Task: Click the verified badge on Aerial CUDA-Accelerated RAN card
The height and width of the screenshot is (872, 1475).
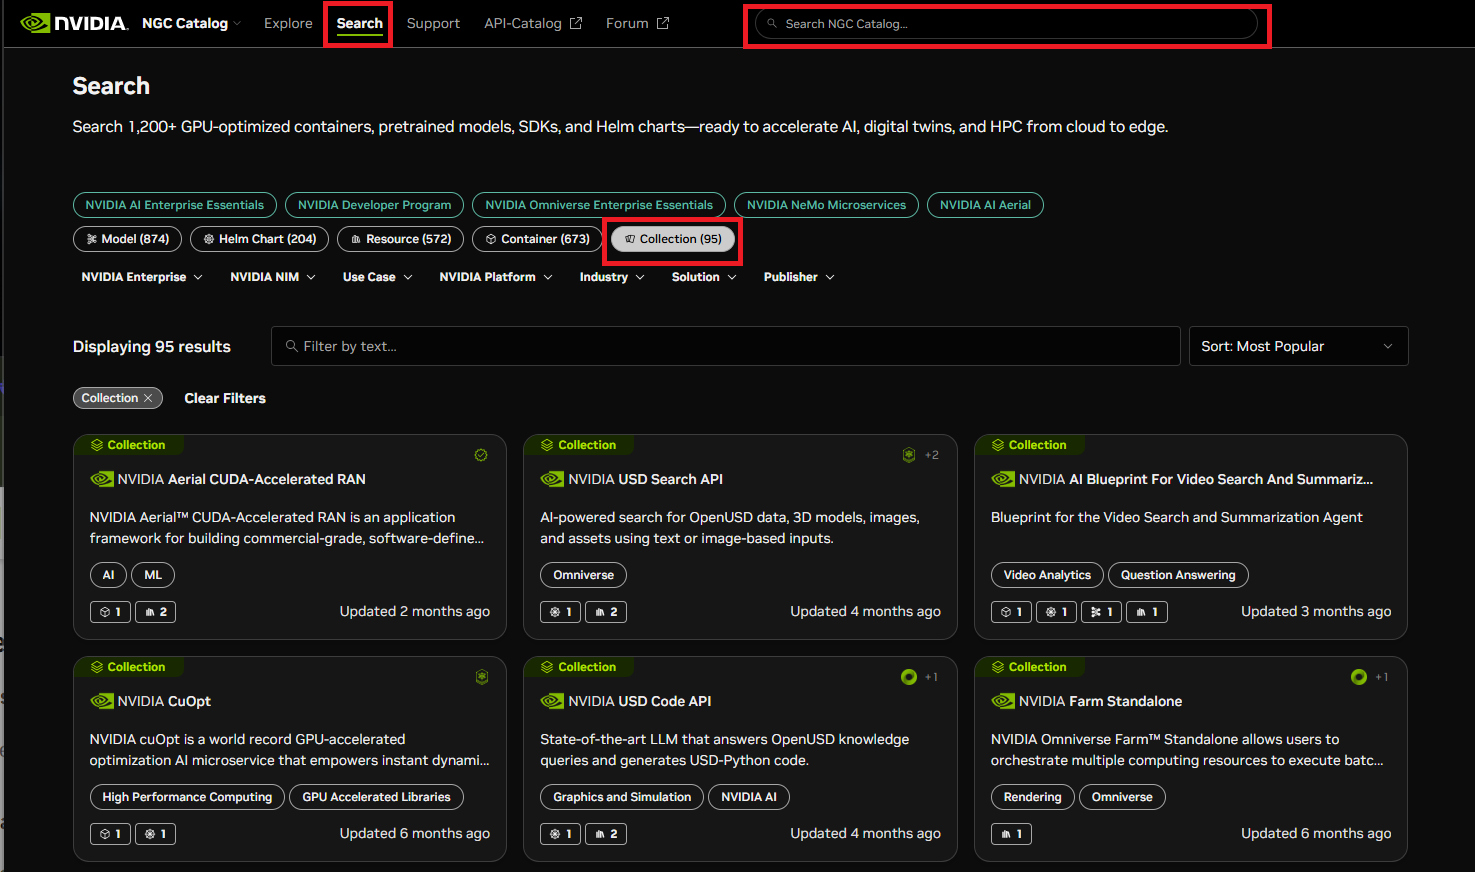Action: 481,455
